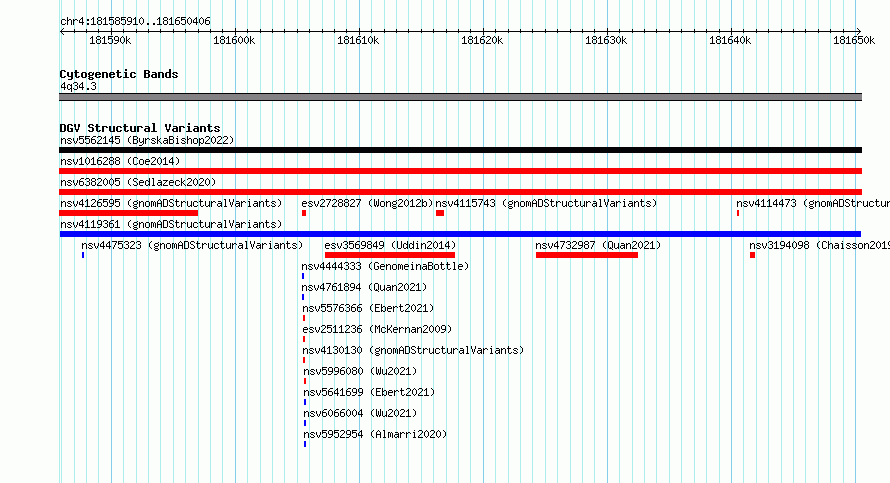Click the red esv3569849 variant bar
The height and width of the screenshot is (483, 890).
coord(390,255)
